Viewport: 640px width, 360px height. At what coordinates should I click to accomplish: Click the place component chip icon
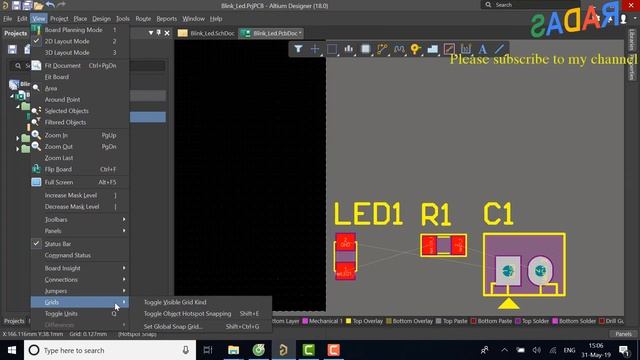pyautogui.click(x=365, y=49)
